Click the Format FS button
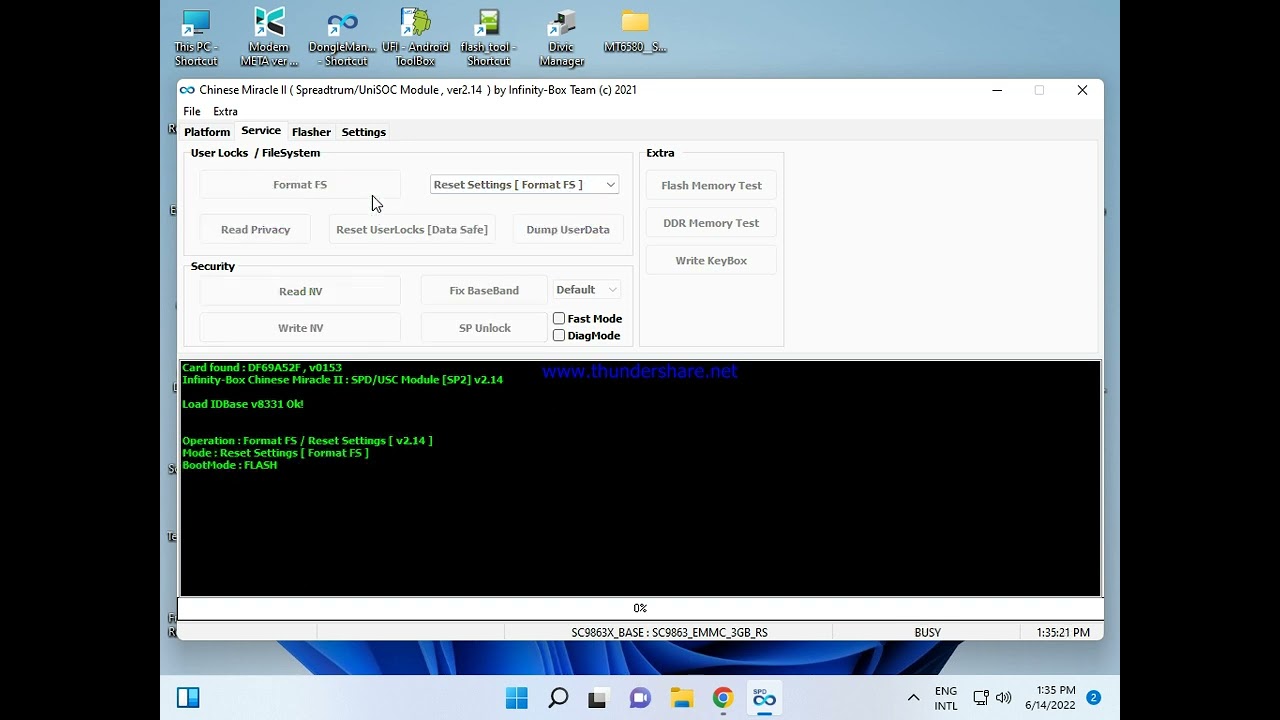This screenshot has height=720, width=1280. pos(300,185)
